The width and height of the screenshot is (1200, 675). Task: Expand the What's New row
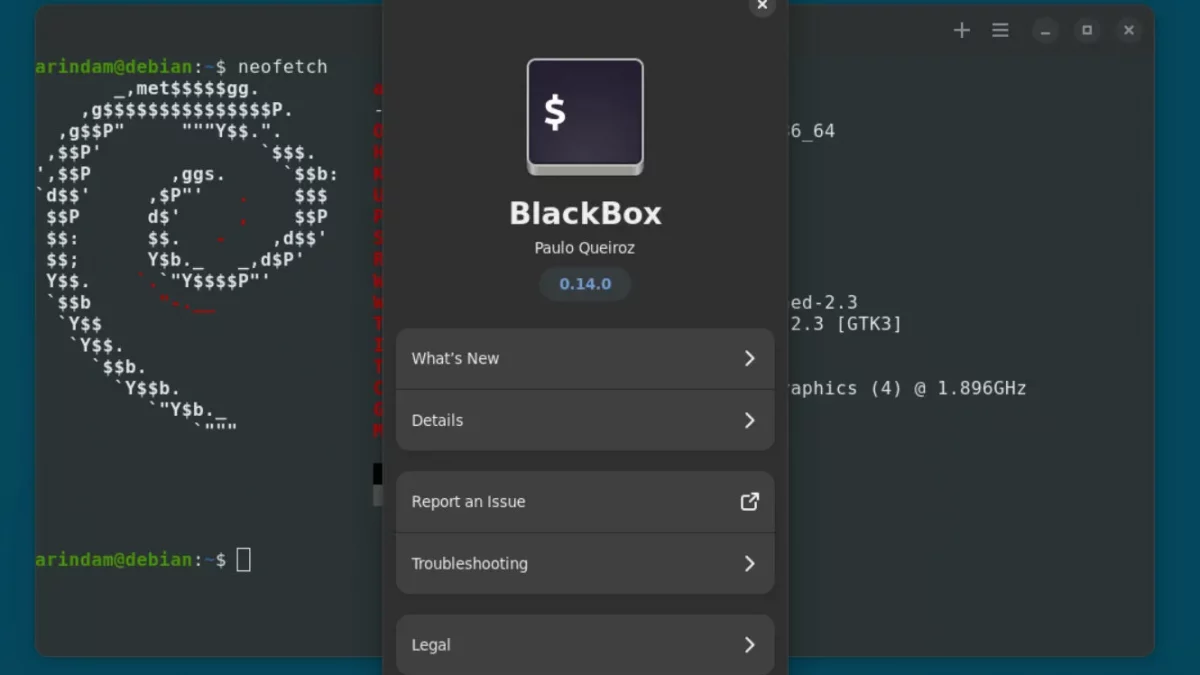coord(585,359)
